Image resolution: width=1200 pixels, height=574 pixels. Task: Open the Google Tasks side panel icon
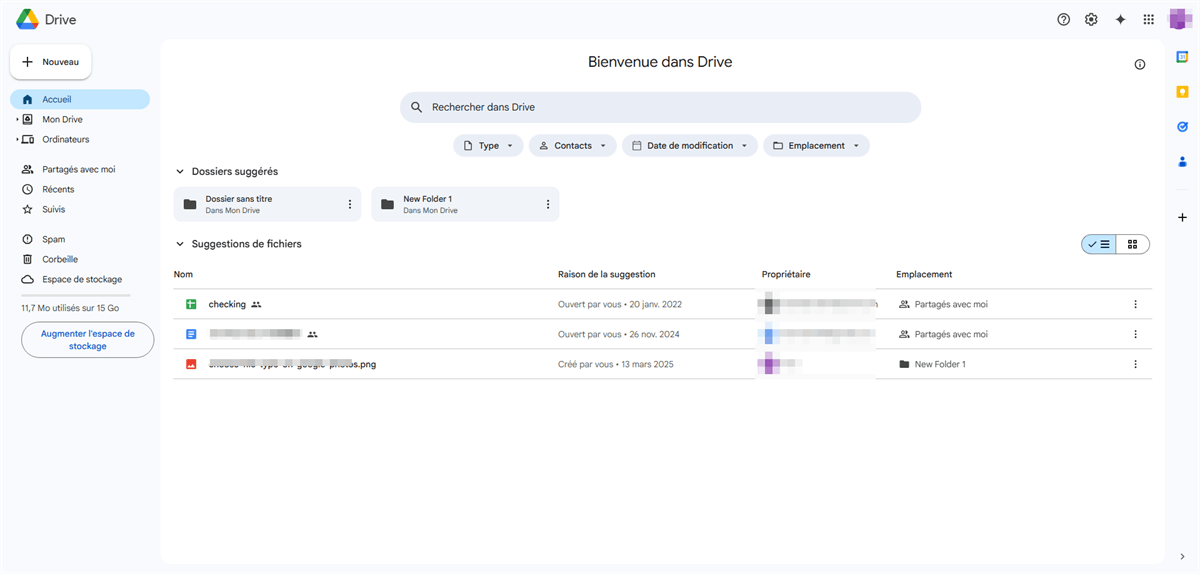[x=1182, y=127]
